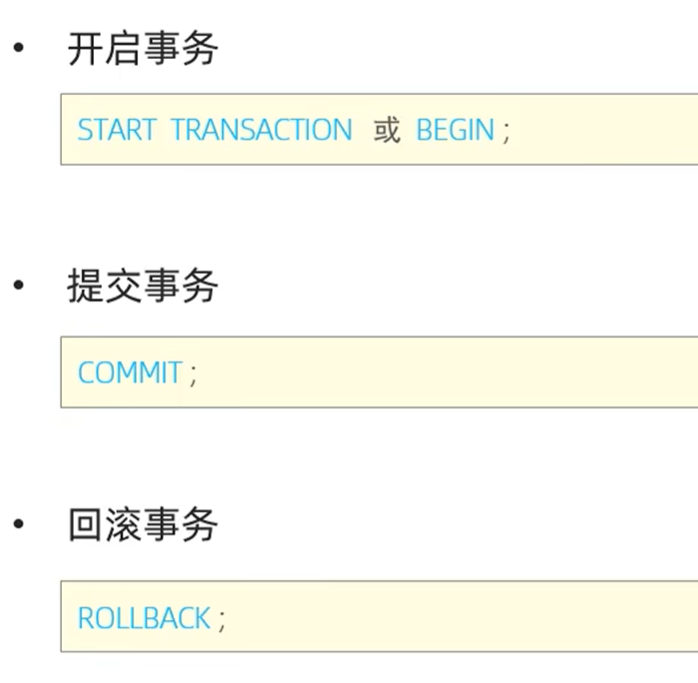This screenshot has width=698, height=683.
Task: Click the 开启事务 heading text
Action: [142, 48]
